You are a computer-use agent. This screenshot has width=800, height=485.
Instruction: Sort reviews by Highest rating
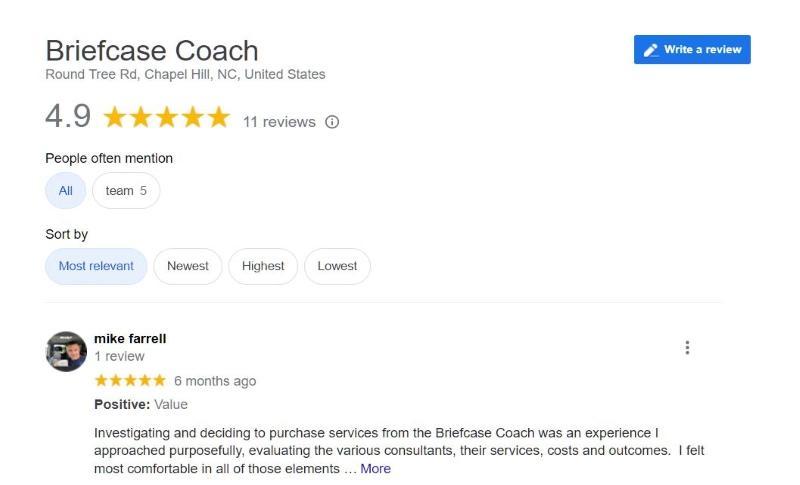[263, 266]
